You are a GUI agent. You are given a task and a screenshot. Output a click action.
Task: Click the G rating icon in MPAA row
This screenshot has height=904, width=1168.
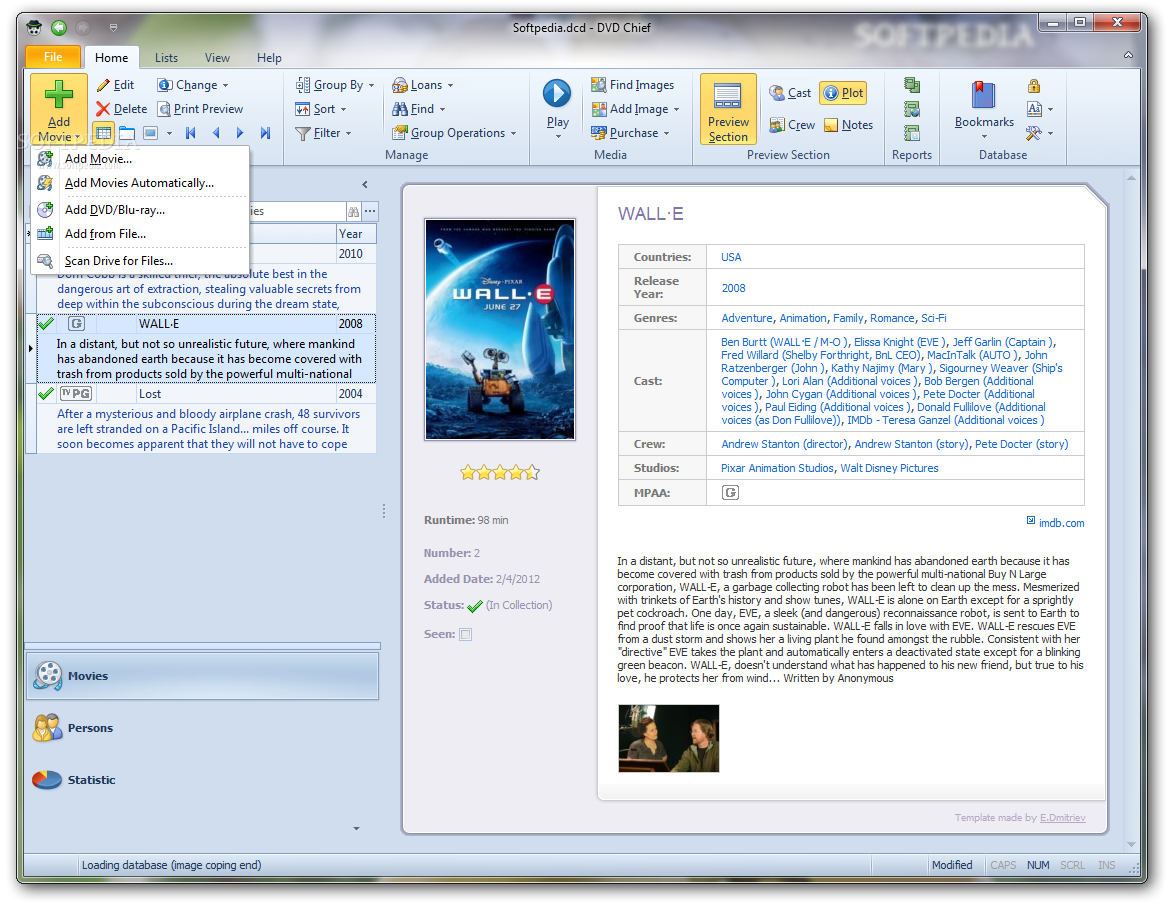pyautogui.click(x=731, y=493)
